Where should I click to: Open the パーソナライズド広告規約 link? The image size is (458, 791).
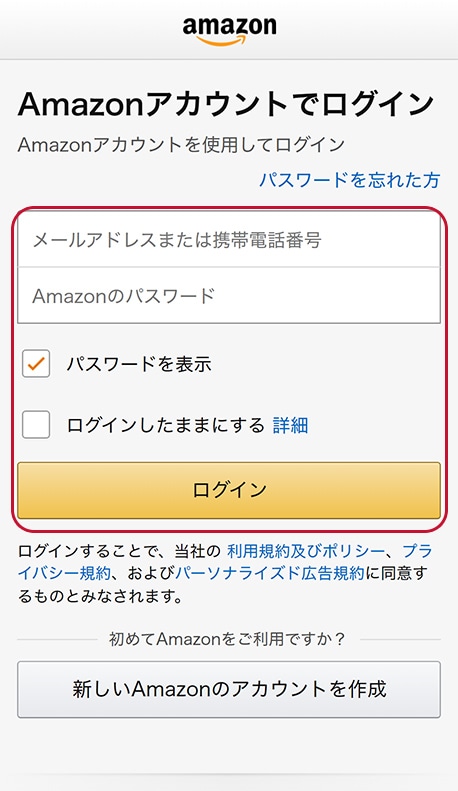click(269, 573)
